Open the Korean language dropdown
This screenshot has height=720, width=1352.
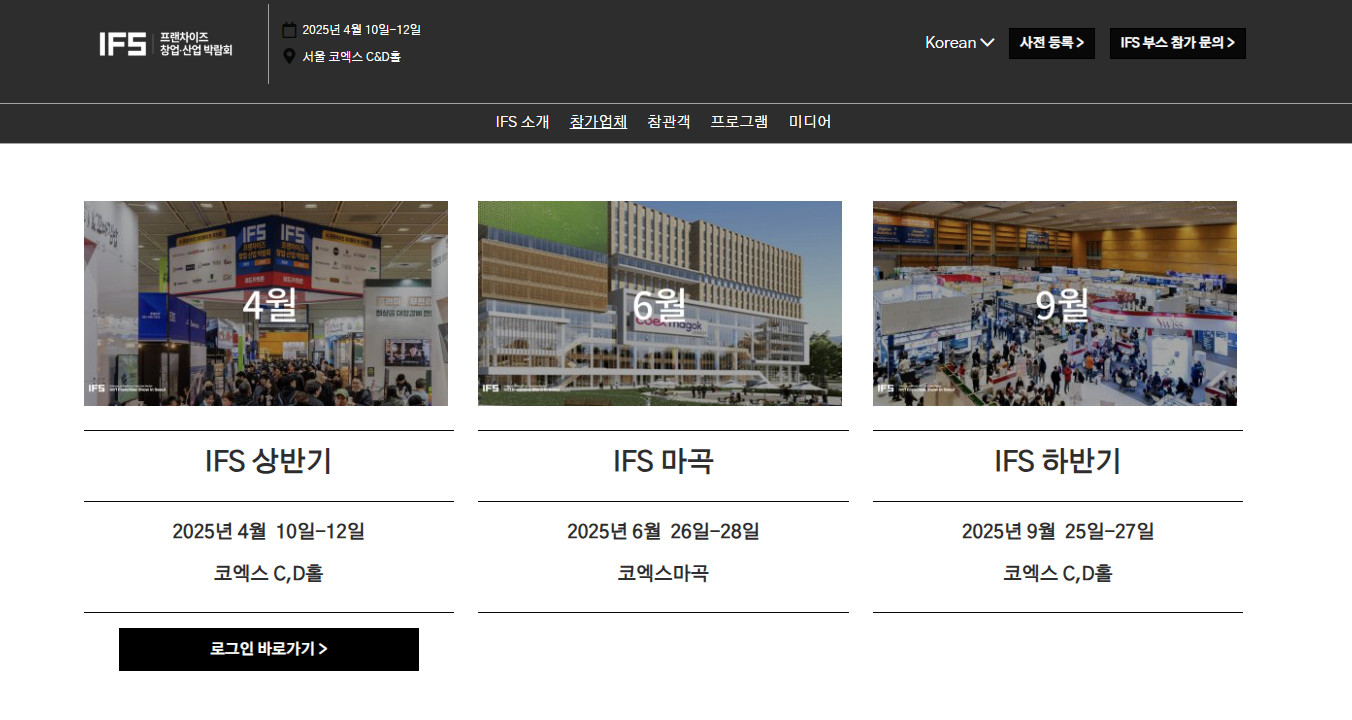[959, 43]
